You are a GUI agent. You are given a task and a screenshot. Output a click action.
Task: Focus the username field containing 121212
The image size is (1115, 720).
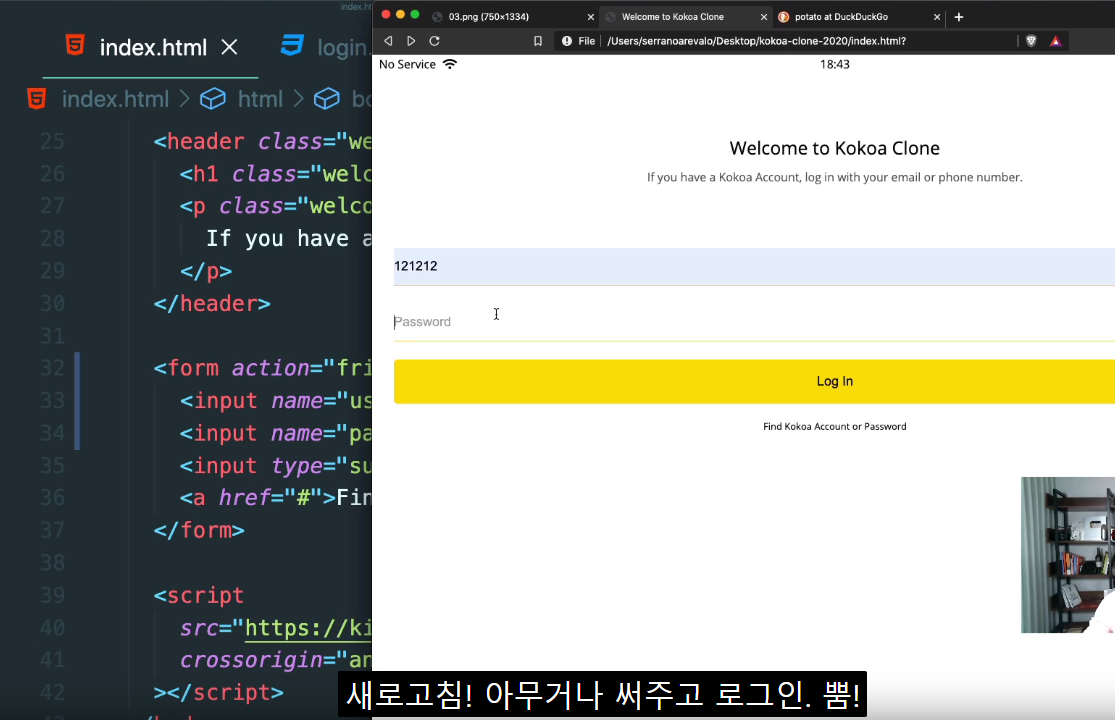(754, 267)
